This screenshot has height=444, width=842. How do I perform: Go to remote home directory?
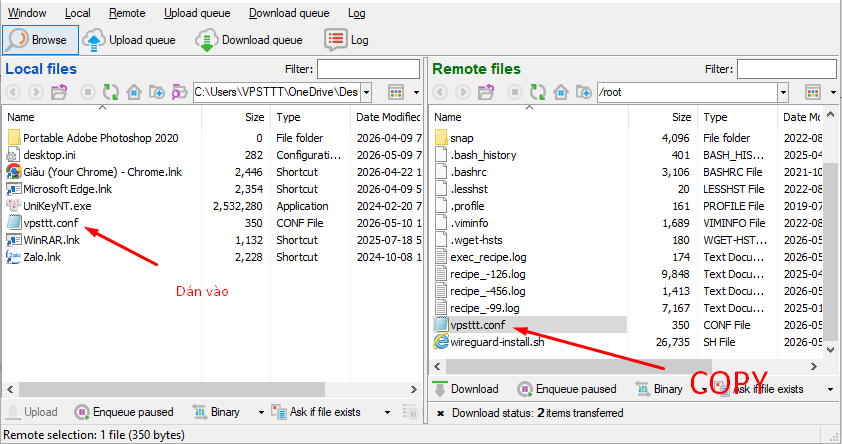coord(561,92)
